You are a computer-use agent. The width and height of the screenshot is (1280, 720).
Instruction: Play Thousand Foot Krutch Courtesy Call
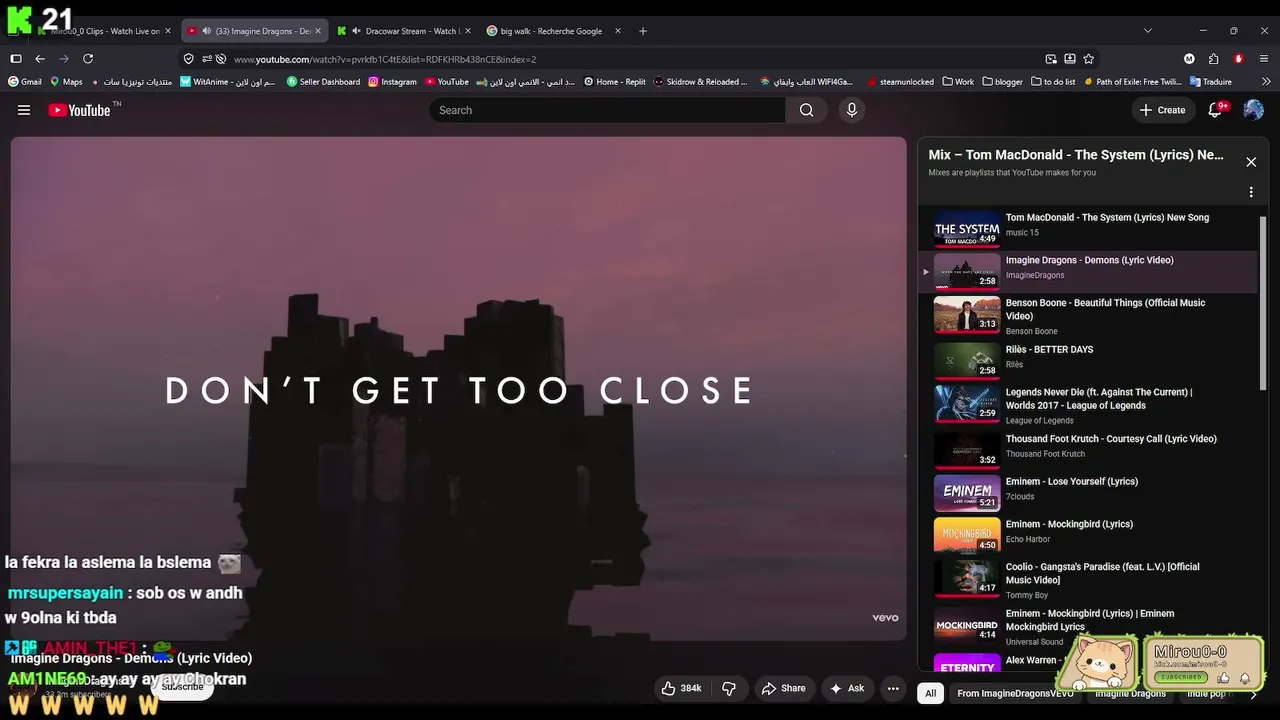click(x=1088, y=449)
